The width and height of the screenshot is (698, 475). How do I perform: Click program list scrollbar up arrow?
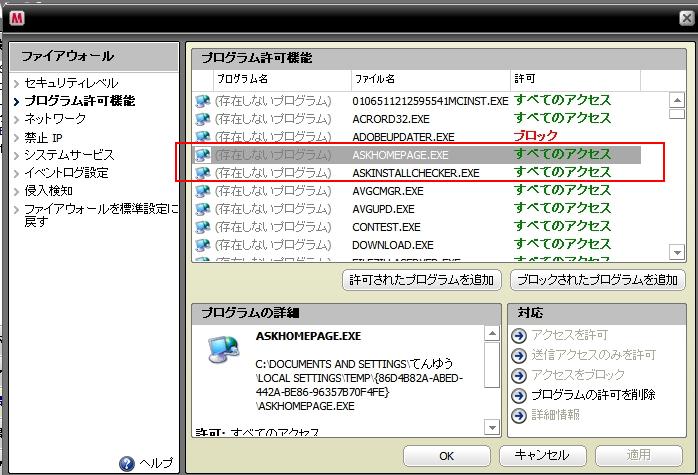pyautogui.click(x=677, y=100)
